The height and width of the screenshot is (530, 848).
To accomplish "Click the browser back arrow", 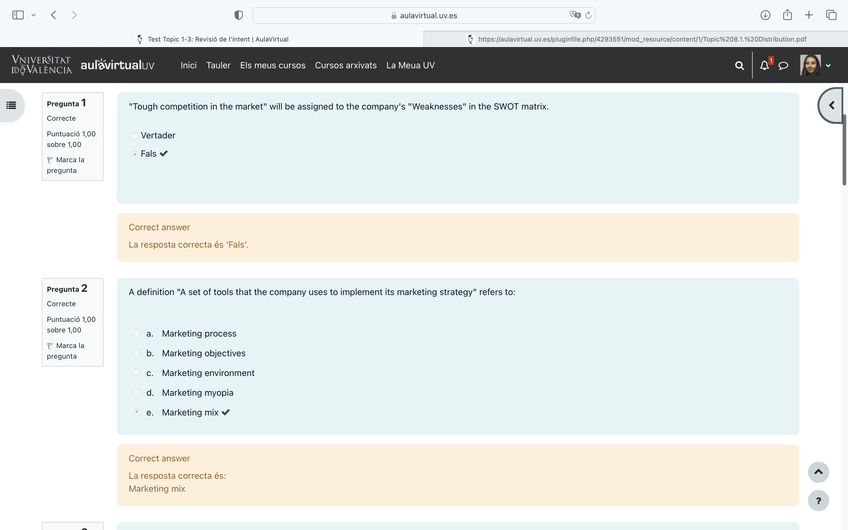I will pyautogui.click(x=54, y=15).
